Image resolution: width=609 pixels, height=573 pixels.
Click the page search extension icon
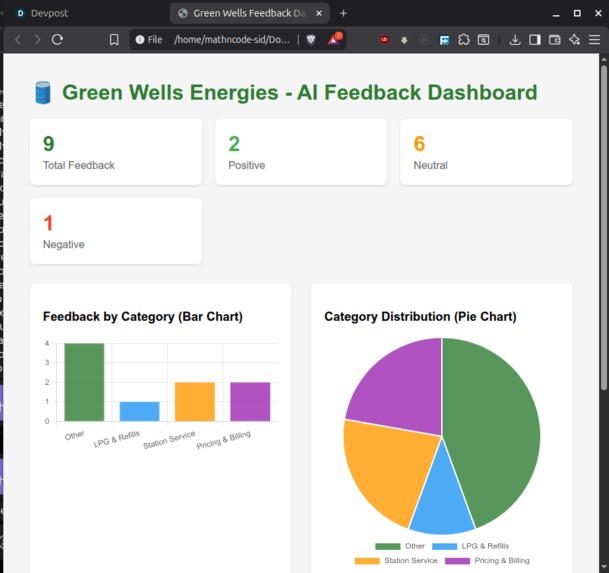pyautogui.click(x=484, y=40)
